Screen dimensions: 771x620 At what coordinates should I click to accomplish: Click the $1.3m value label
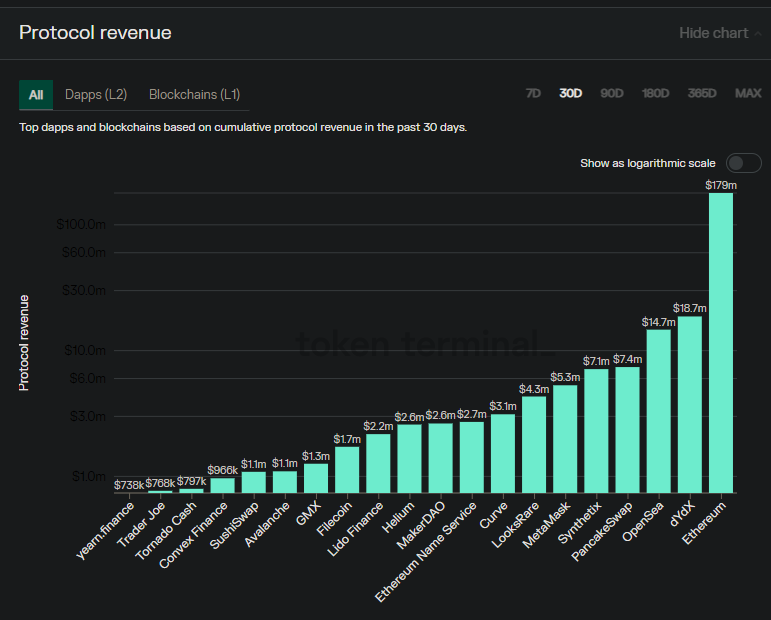click(316, 456)
